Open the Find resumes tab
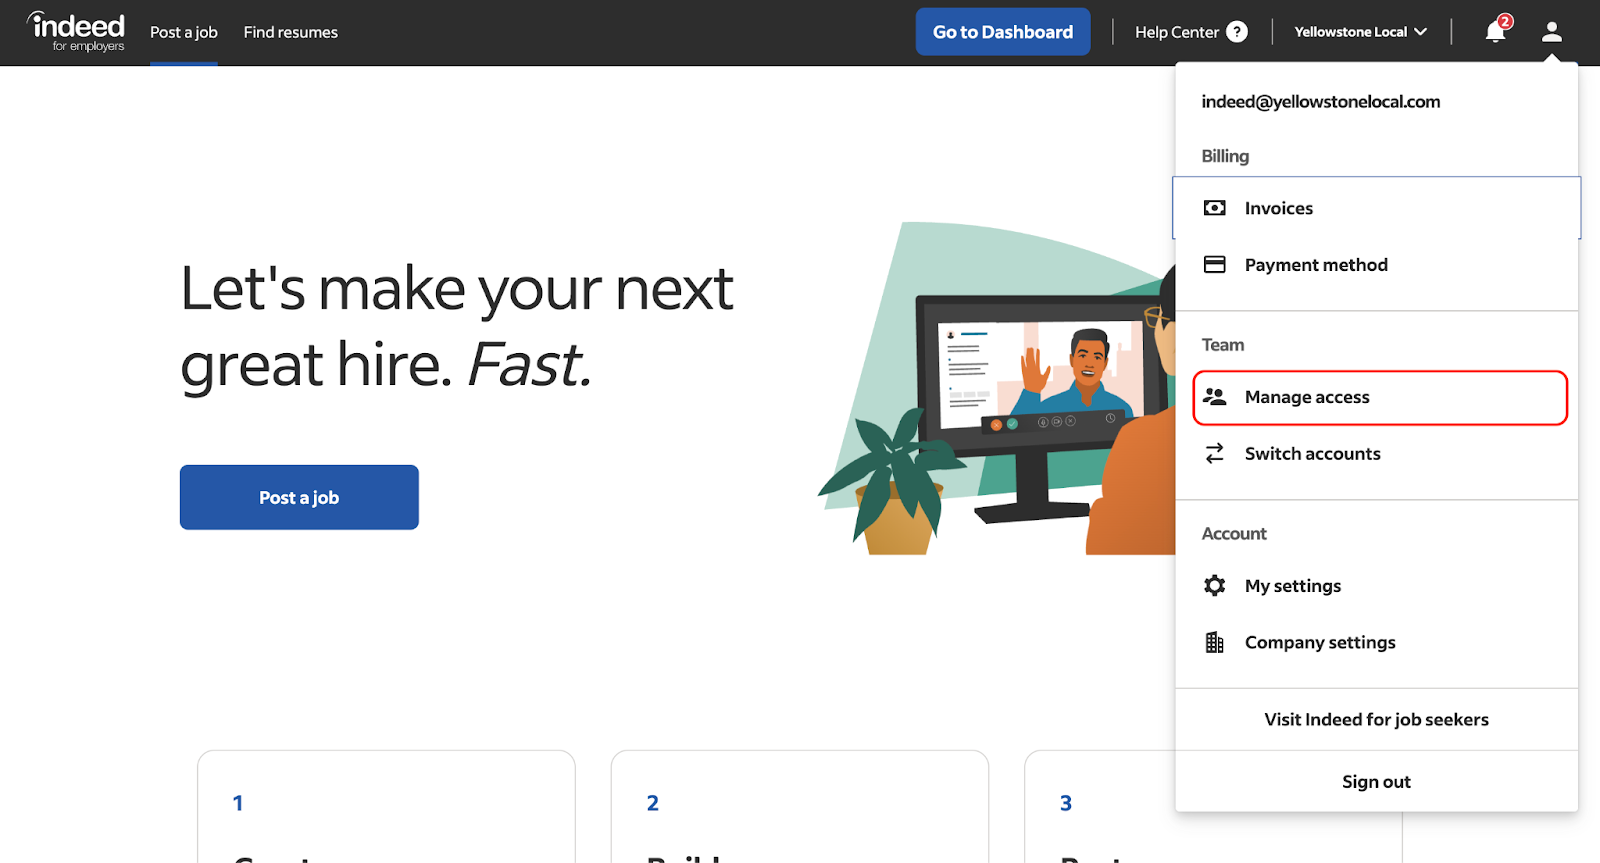1600x863 pixels. click(290, 32)
